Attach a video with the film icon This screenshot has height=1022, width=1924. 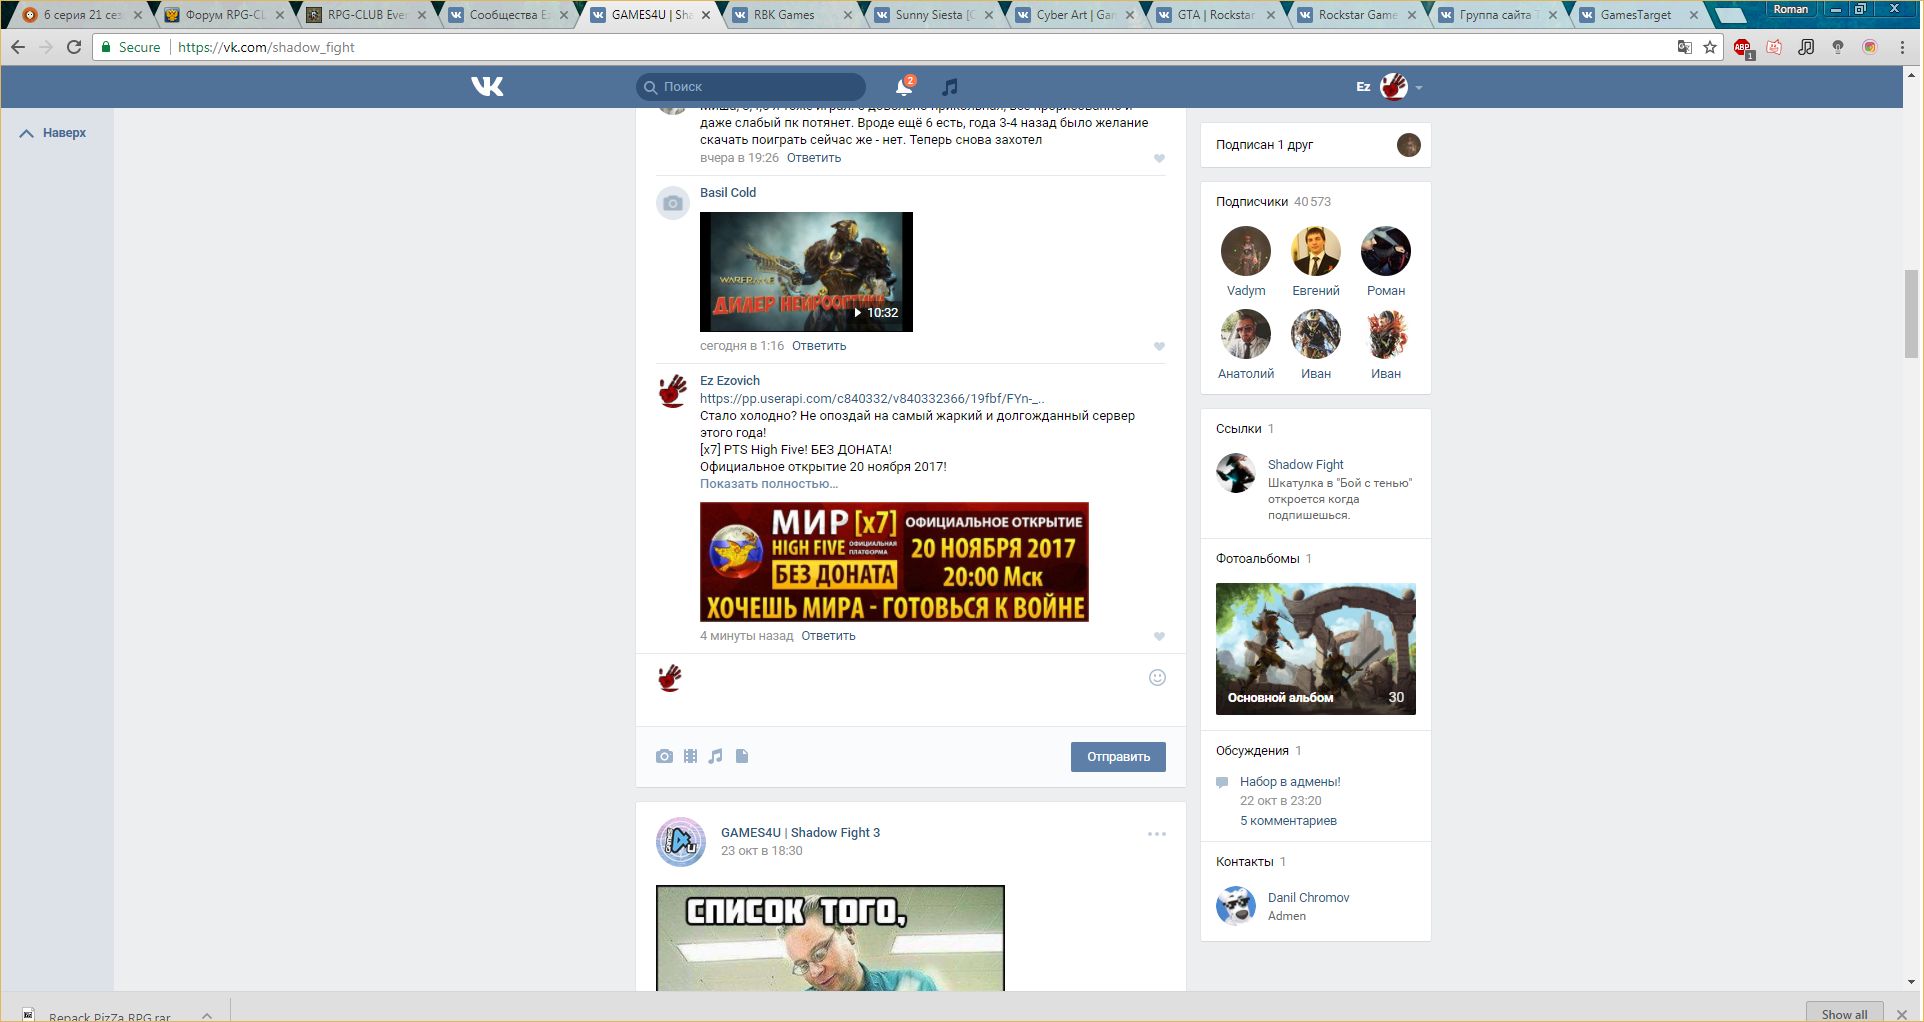coord(690,756)
